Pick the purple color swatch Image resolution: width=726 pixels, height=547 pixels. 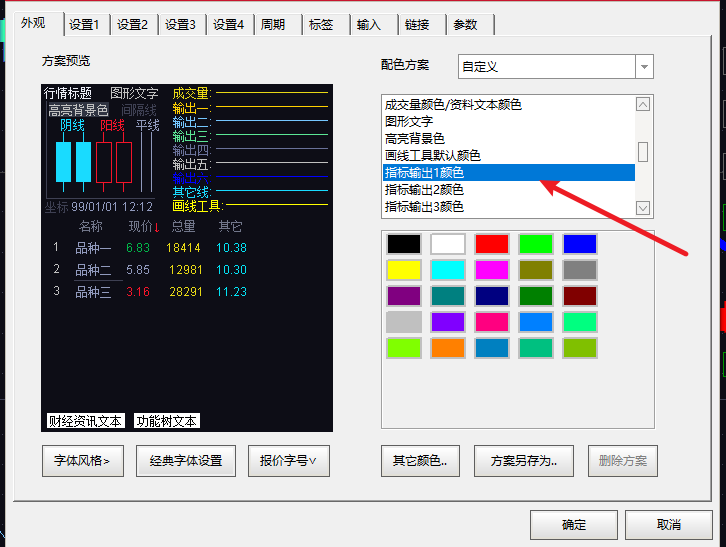tap(404, 296)
